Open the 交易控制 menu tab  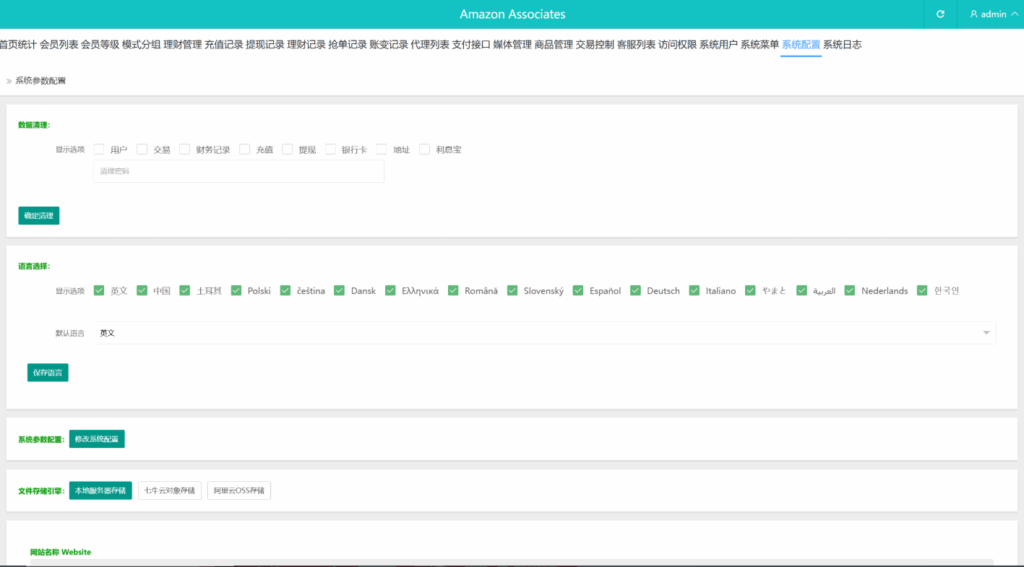coord(594,44)
